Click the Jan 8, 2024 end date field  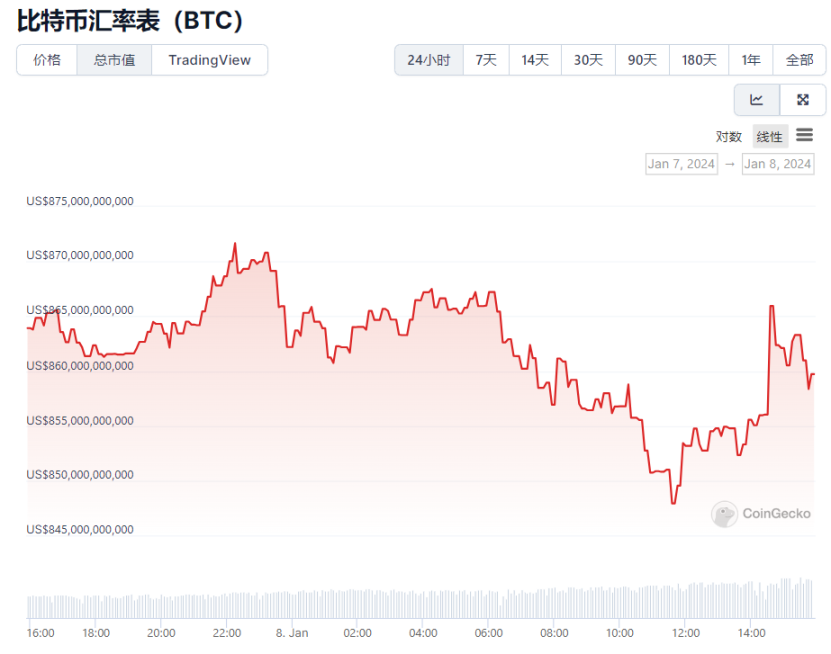click(777, 164)
